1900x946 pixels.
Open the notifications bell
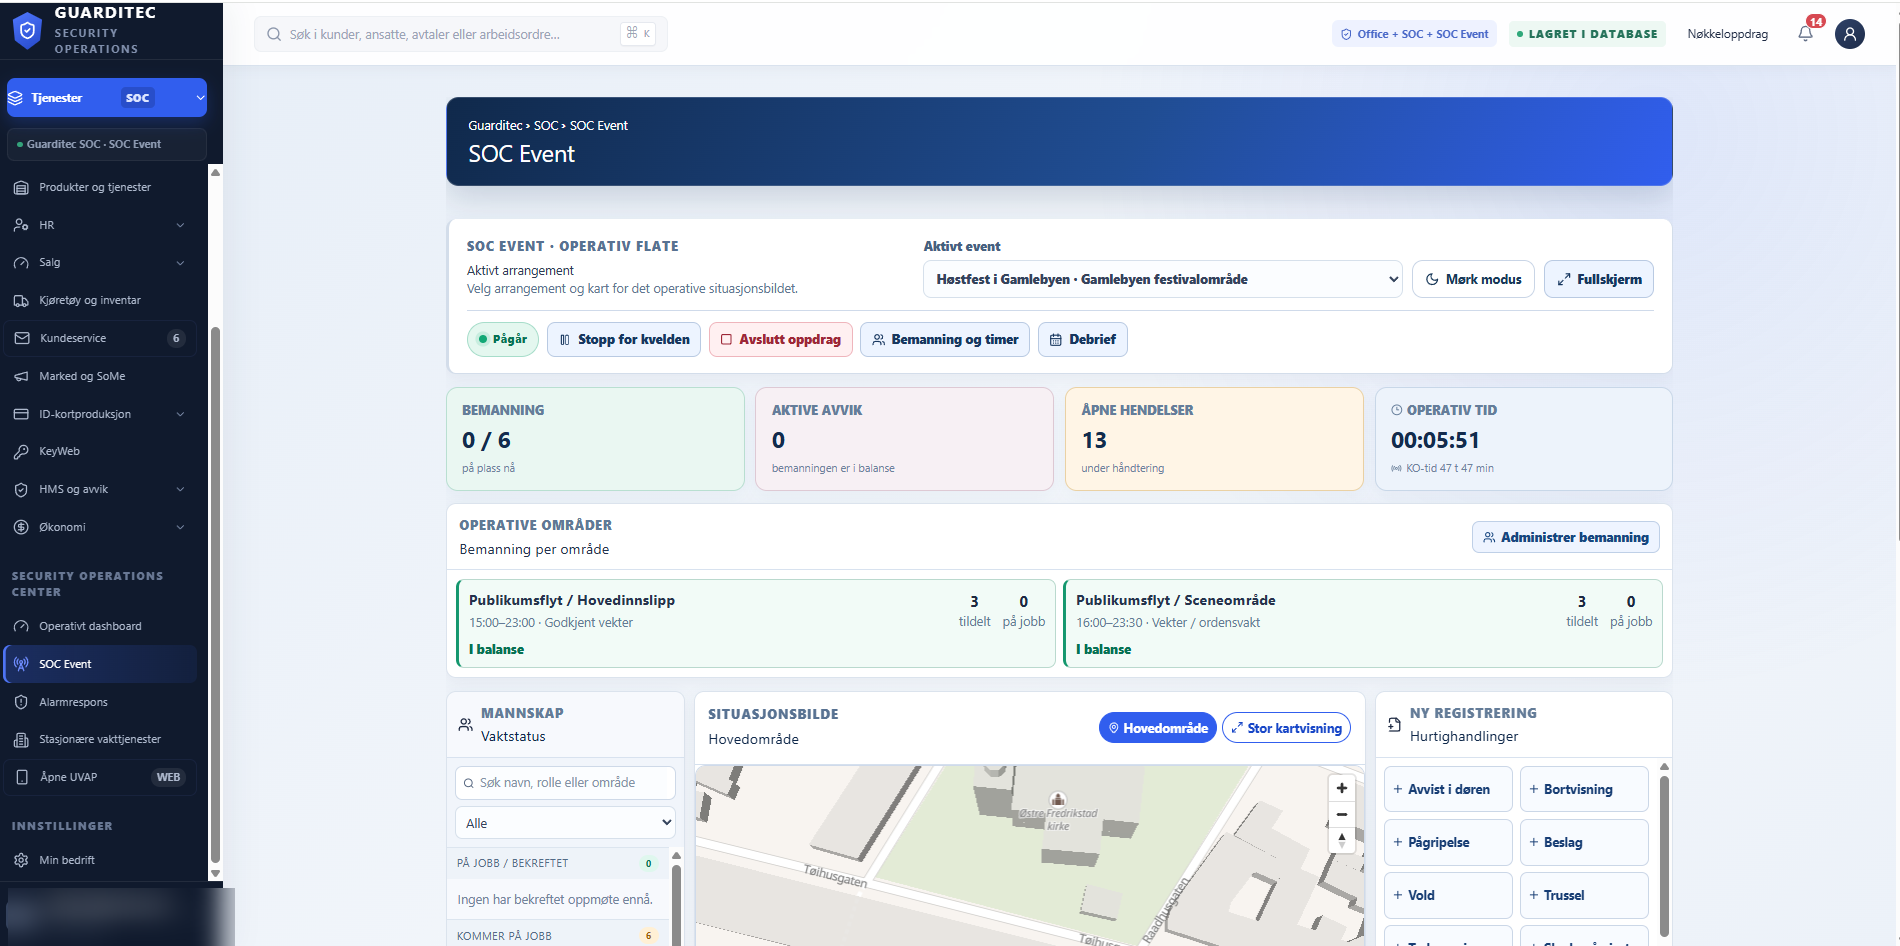coord(1805,33)
